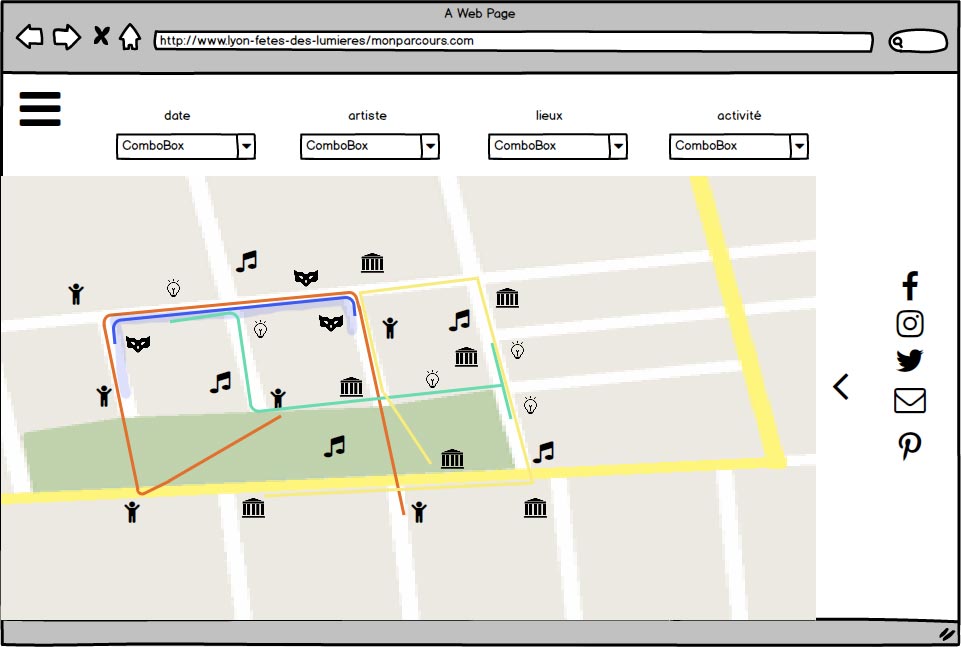This screenshot has width=961, height=647.
Task: Click the browser search box
Action: coord(918,42)
